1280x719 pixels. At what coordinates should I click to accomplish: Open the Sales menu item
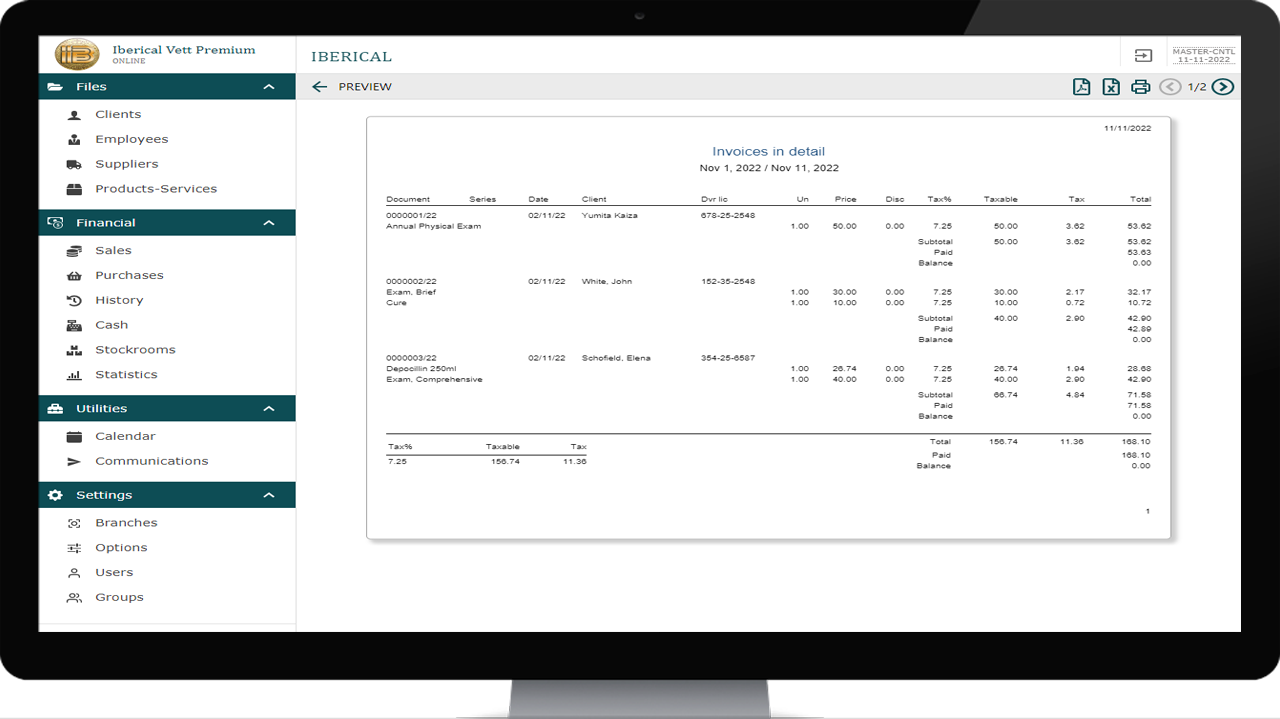pyautogui.click(x=113, y=251)
